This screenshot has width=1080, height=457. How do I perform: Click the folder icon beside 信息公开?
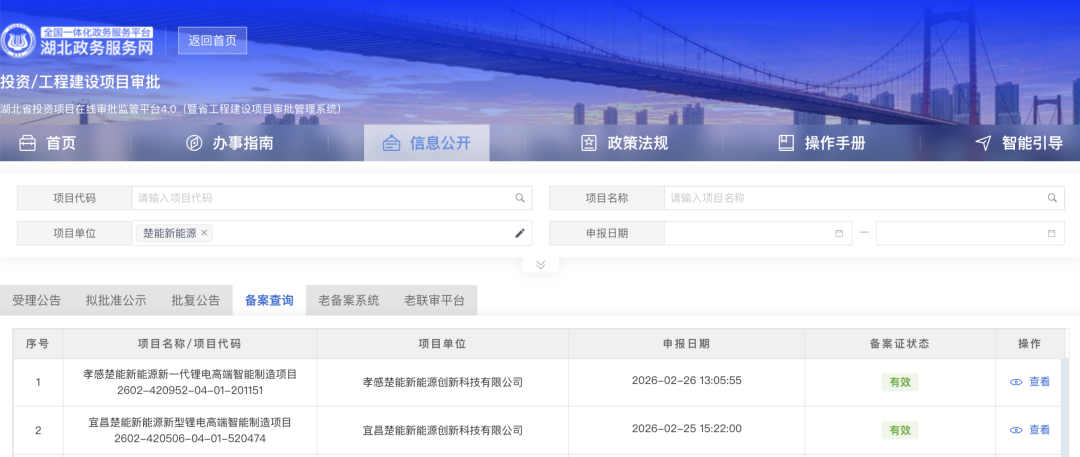[x=391, y=143]
